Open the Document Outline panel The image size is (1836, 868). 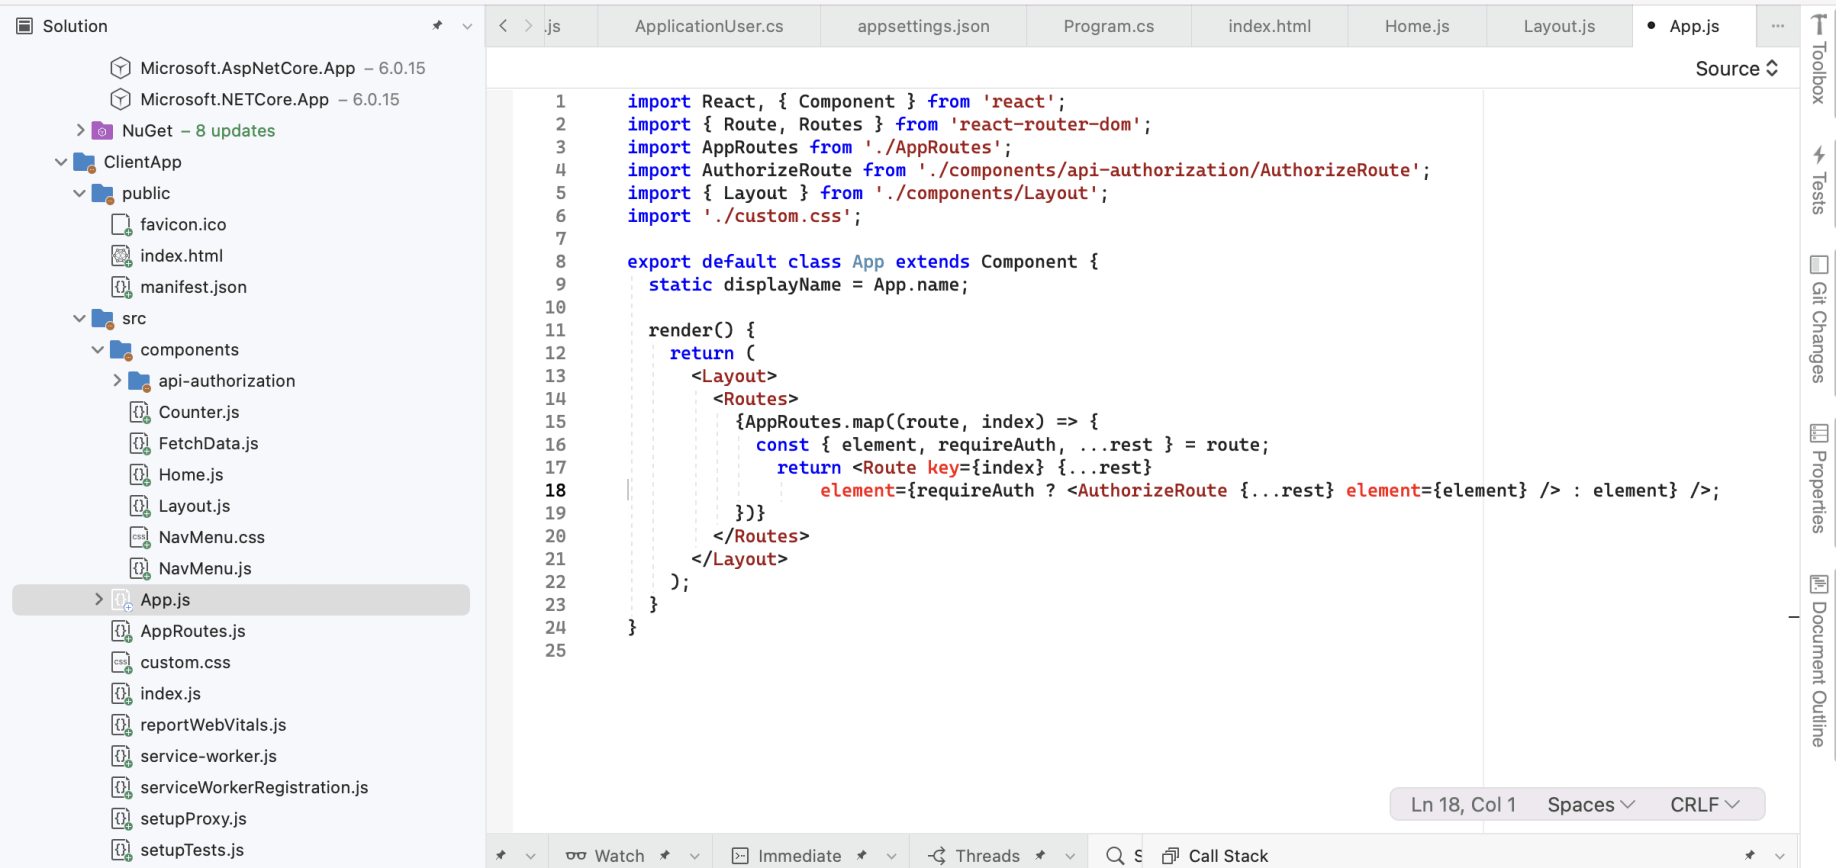1819,660
